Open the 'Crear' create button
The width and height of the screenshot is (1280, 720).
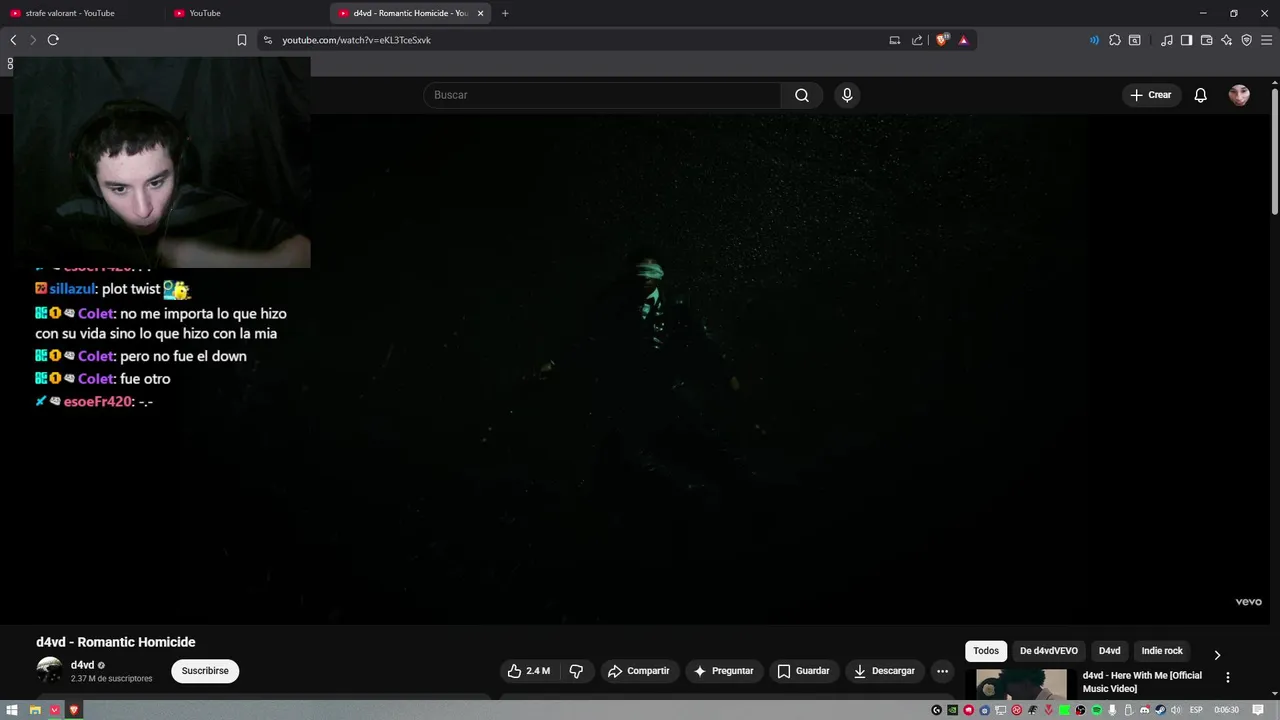tap(1151, 95)
